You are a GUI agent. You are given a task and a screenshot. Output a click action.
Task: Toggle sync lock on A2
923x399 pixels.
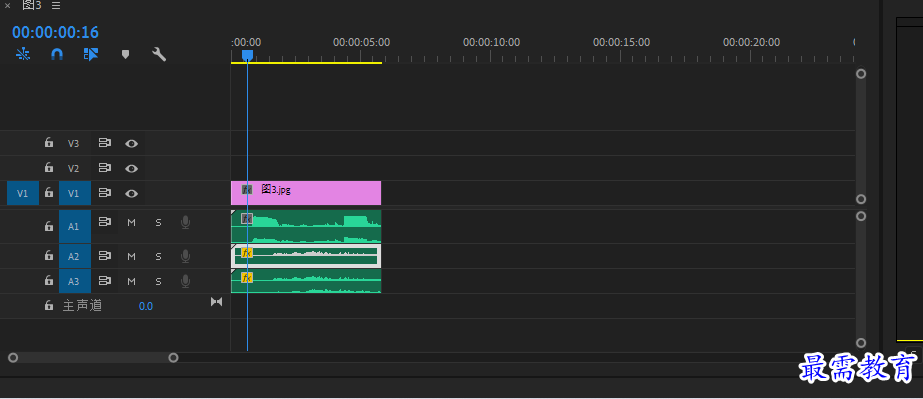[105, 256]
